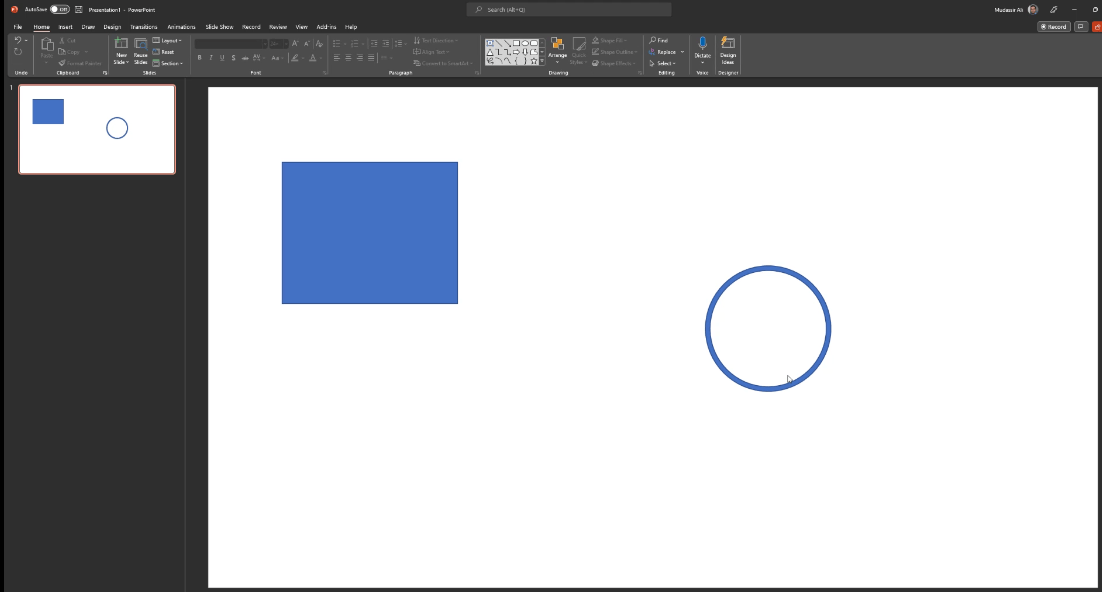This screenshot has height=592, width=1102.
Task: Toggle the AutoSave switch
Action: click(59, 9)
